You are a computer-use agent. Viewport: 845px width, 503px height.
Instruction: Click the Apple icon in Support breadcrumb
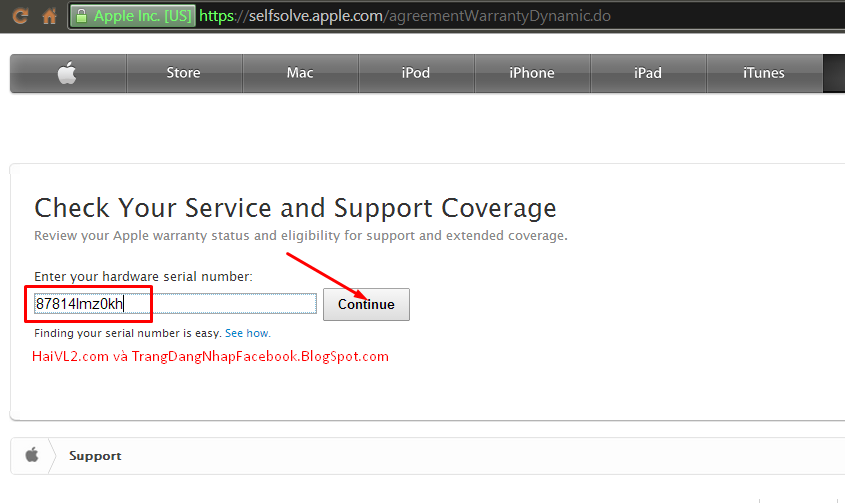point(32,455)
